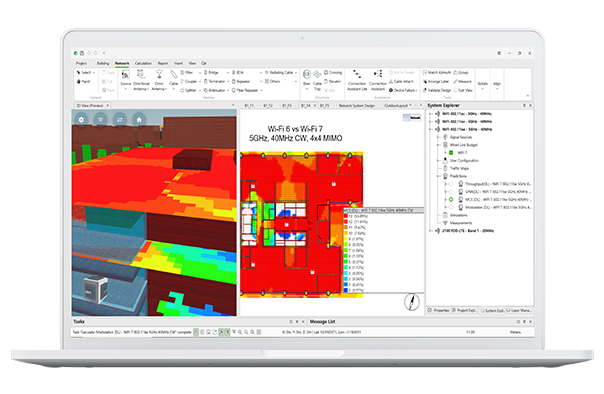Click the home button in 3D view
604x394 pixels.
(x=139, y=120)
